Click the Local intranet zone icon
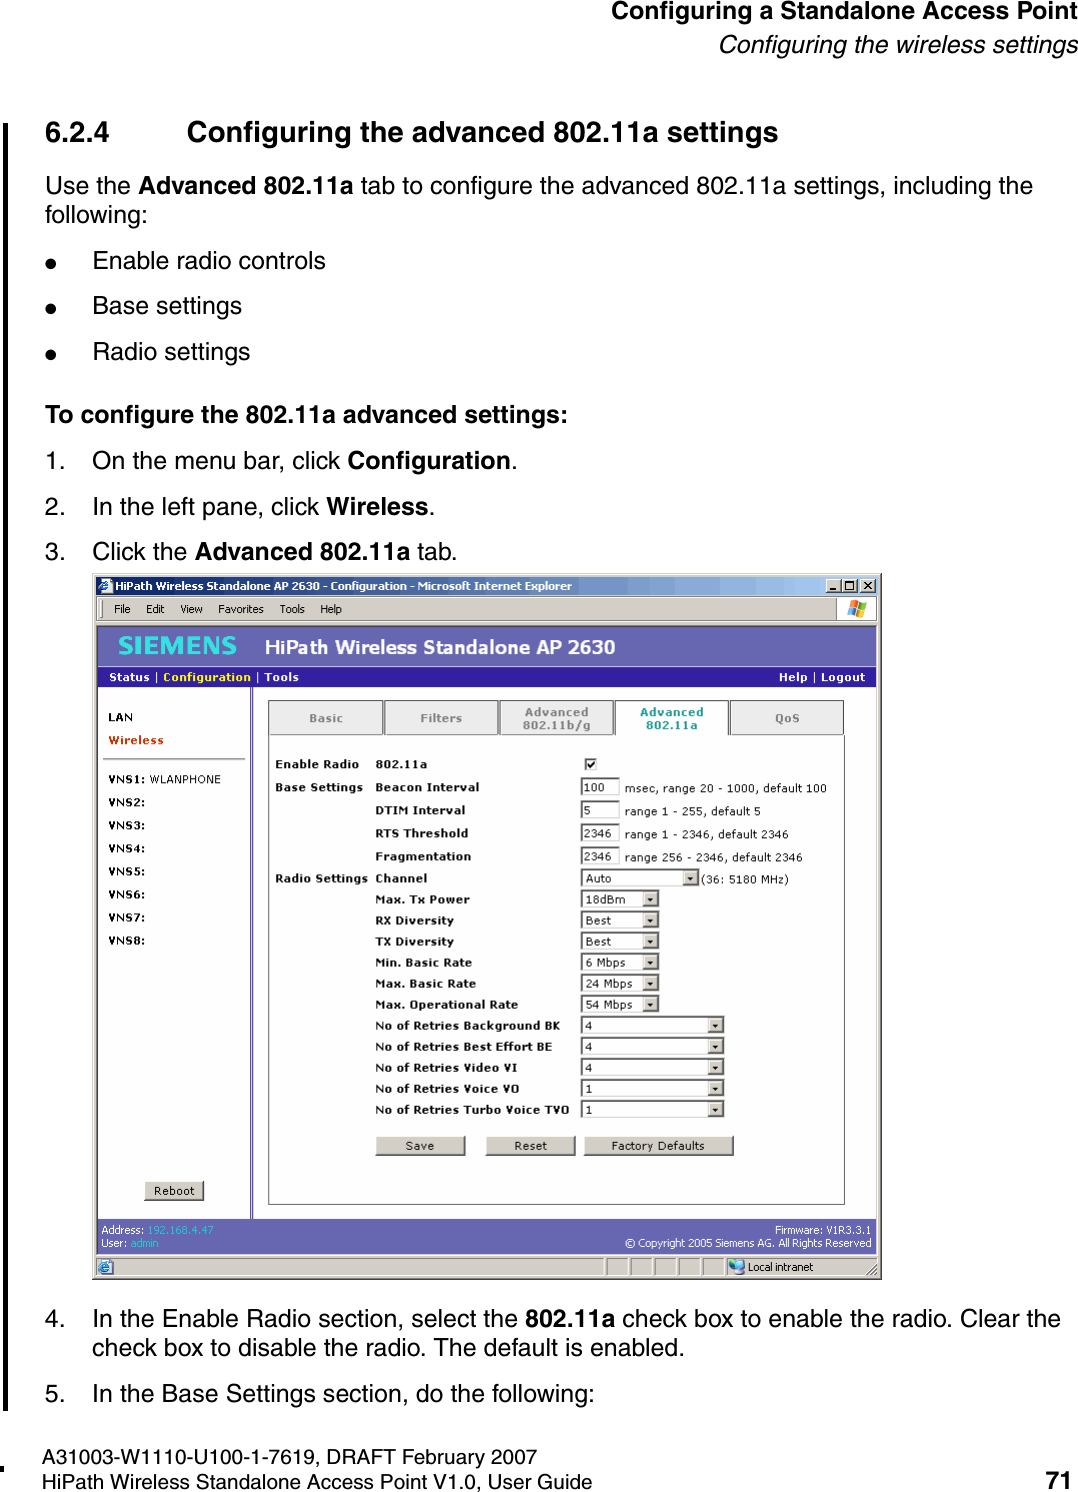 click(x=737, y=1266)
